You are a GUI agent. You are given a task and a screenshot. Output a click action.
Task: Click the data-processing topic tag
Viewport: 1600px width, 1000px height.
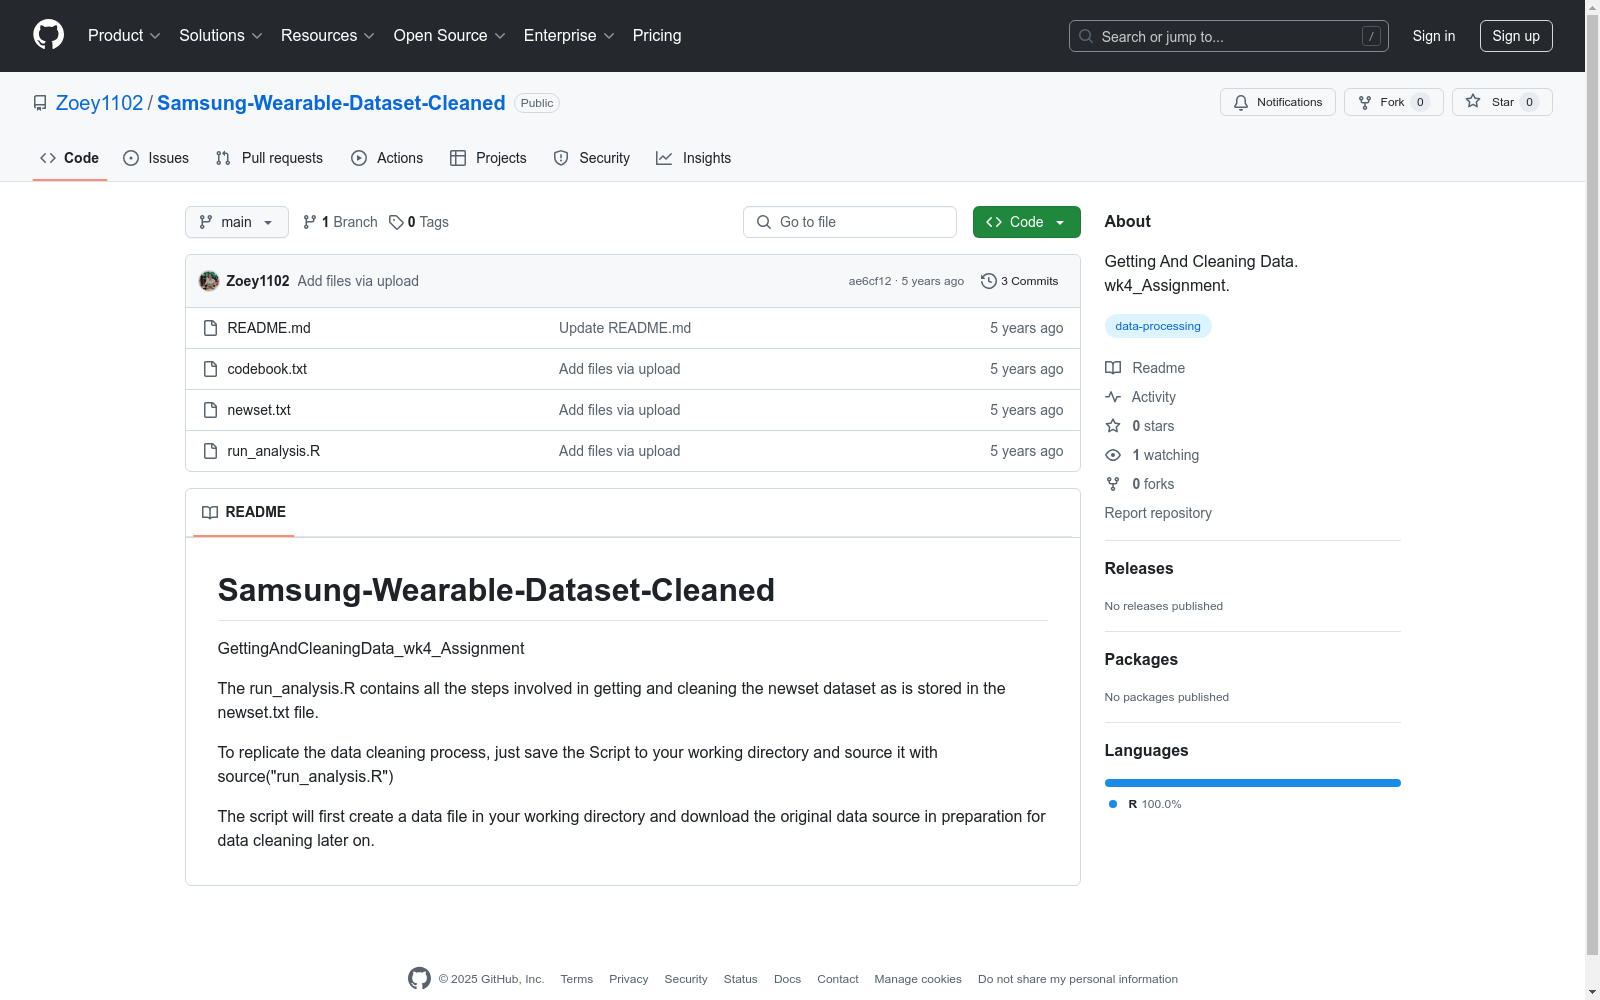pos(1158,326)
